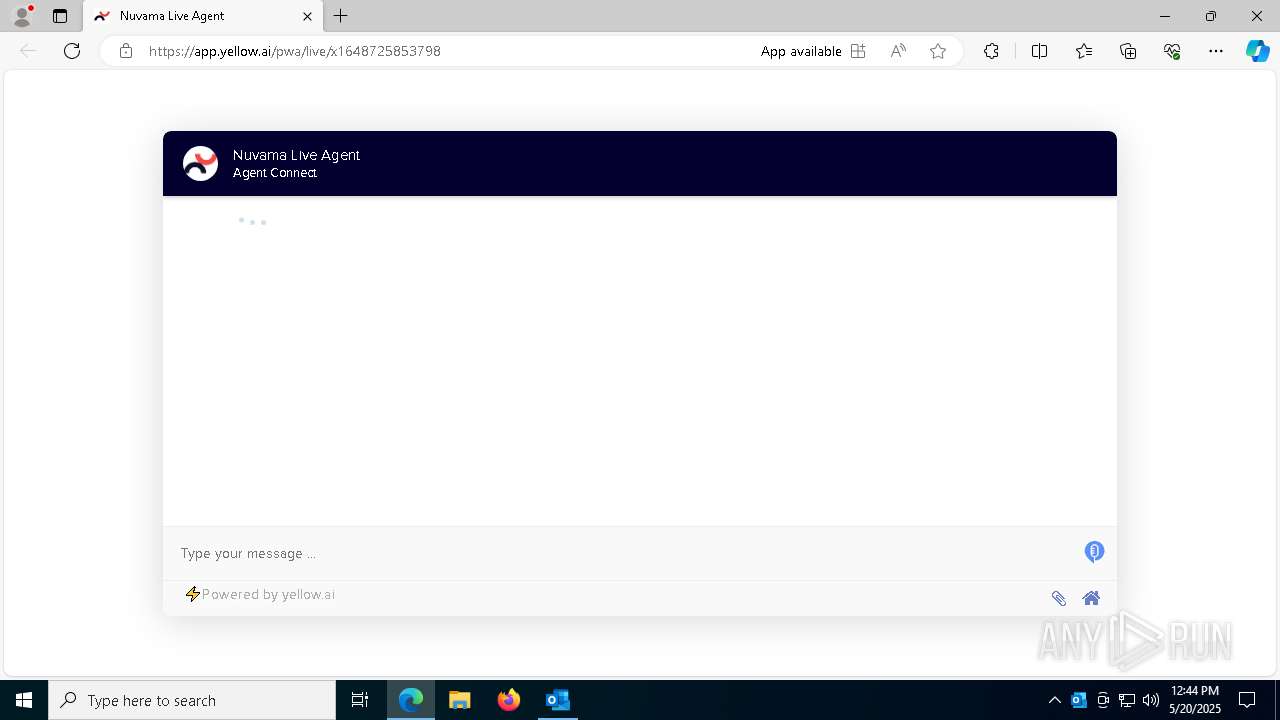Open the Windows Start menu

click(24, 700)
